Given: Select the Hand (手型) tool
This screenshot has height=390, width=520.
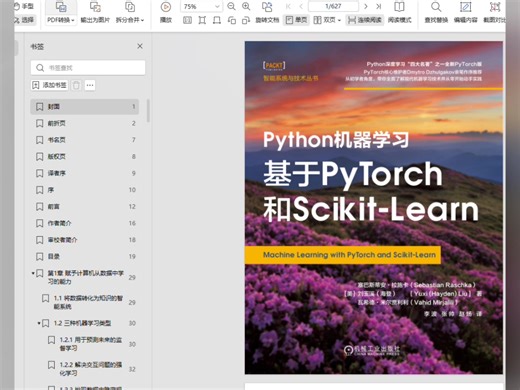Looking at the screenshot, I should click(x=24, y=6).
